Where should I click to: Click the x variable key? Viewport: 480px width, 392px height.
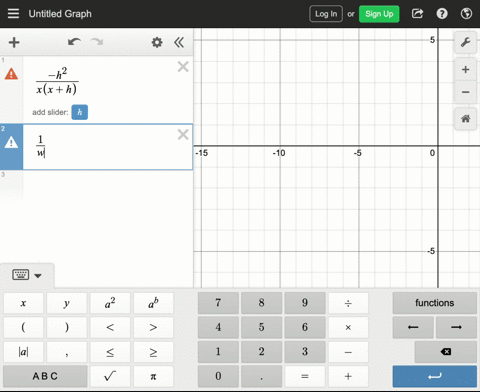point(23,303)
